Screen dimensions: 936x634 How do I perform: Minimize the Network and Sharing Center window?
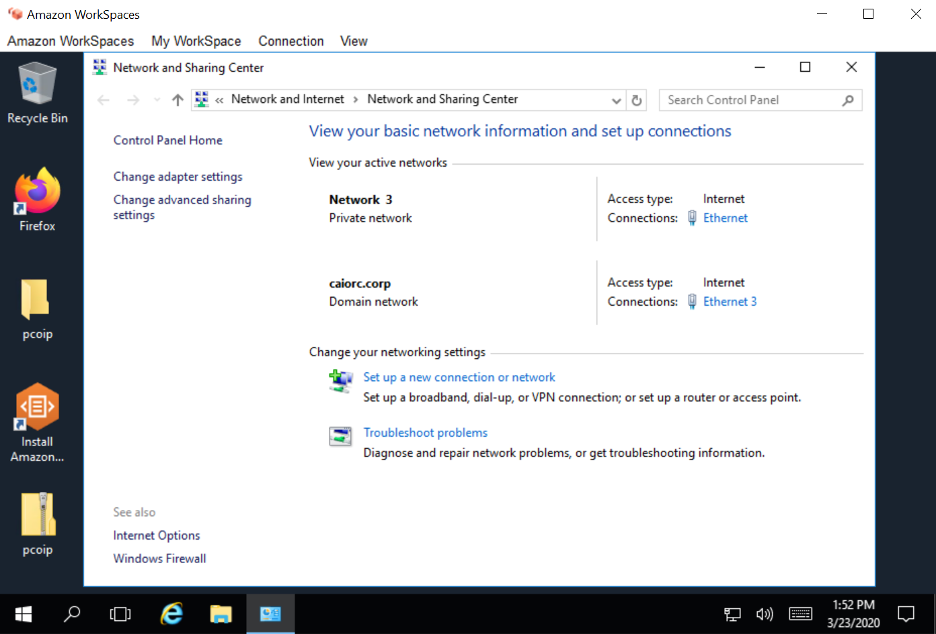click(759, 67)
